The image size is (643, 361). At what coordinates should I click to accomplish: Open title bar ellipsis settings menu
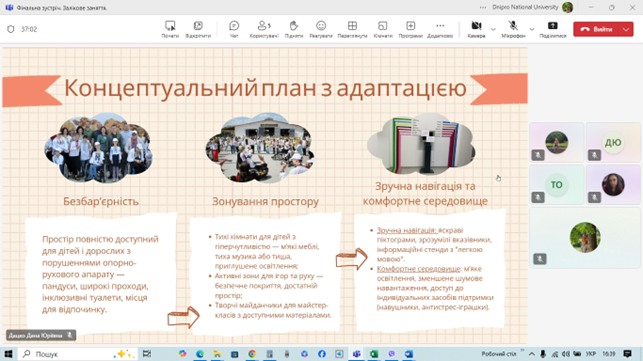pos(483,7)
